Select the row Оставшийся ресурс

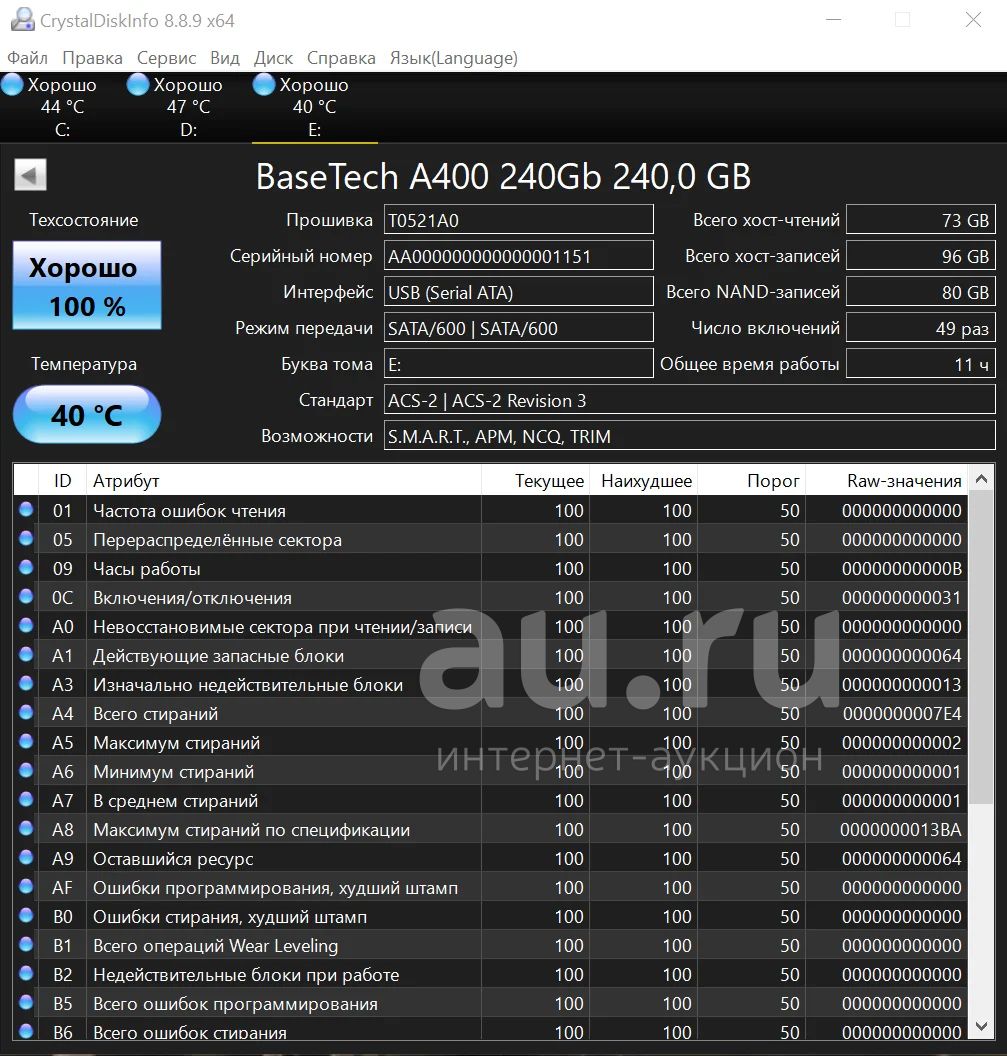(x=490, y=859)
